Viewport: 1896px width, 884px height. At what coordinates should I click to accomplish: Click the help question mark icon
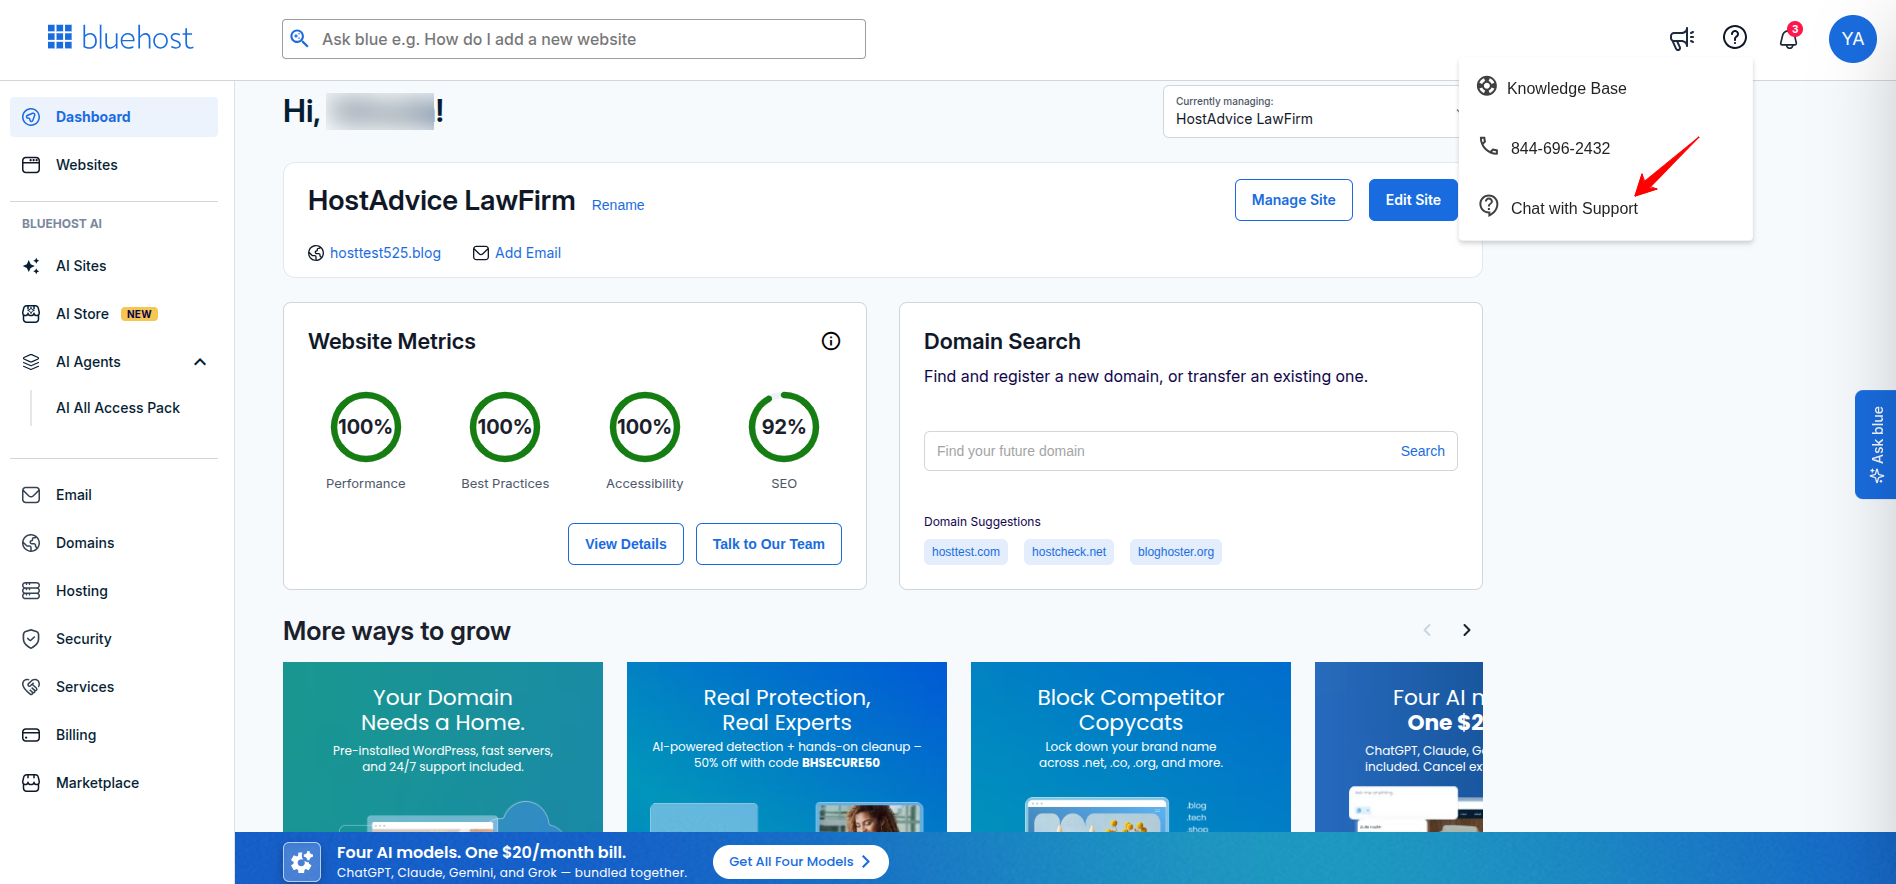tap(1735, 37)
